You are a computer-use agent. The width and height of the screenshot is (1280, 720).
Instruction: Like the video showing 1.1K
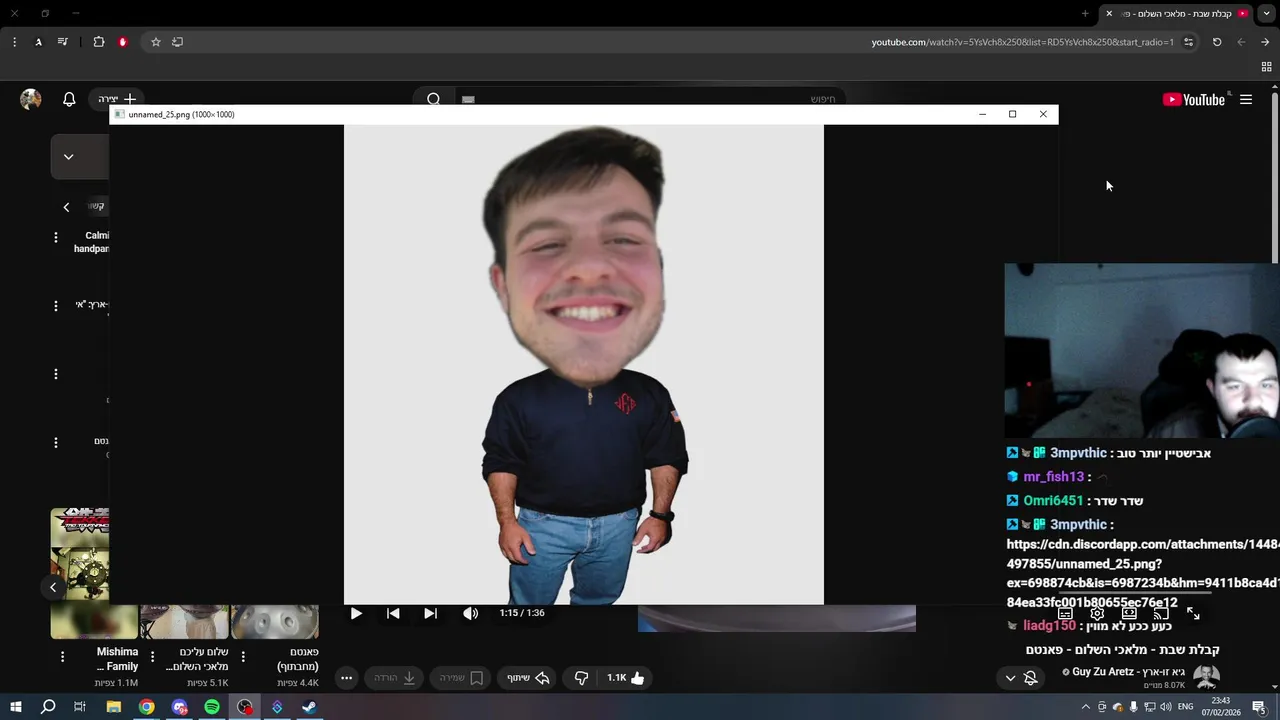point(626,678)
